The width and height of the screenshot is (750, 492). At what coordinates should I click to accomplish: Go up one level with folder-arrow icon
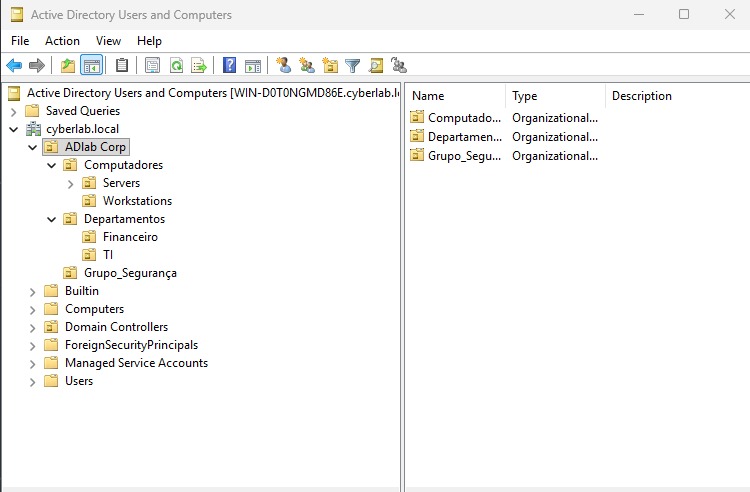[67, 65]
